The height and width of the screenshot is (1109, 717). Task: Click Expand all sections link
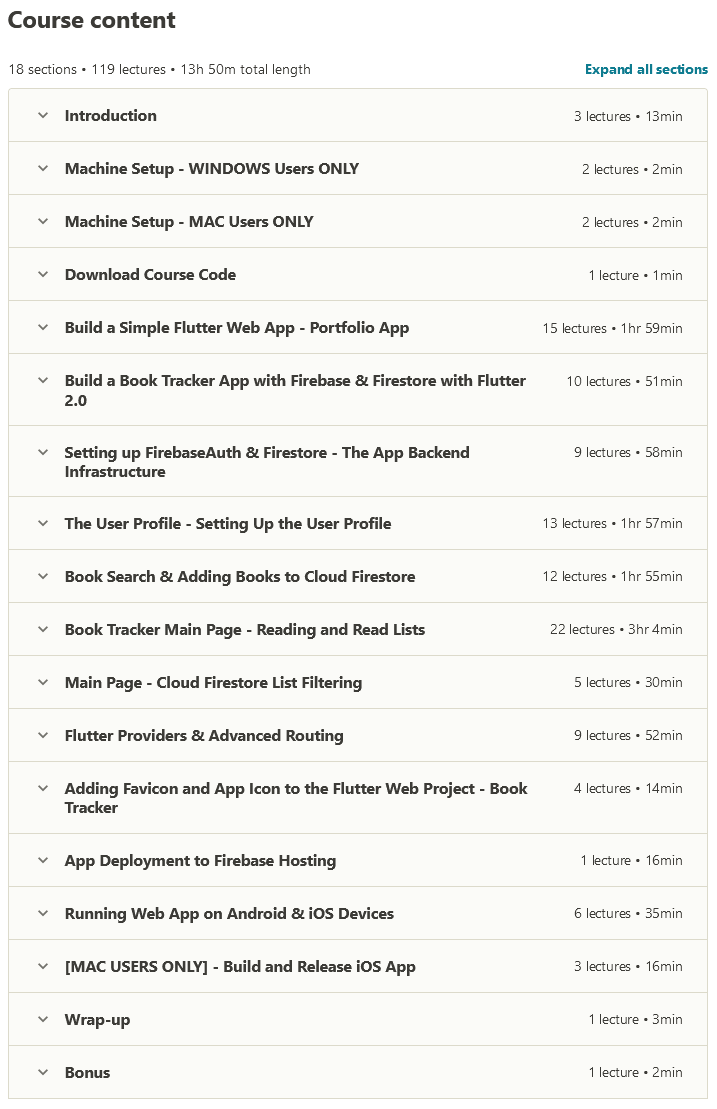pyautogui.click(x=646, y=69)
